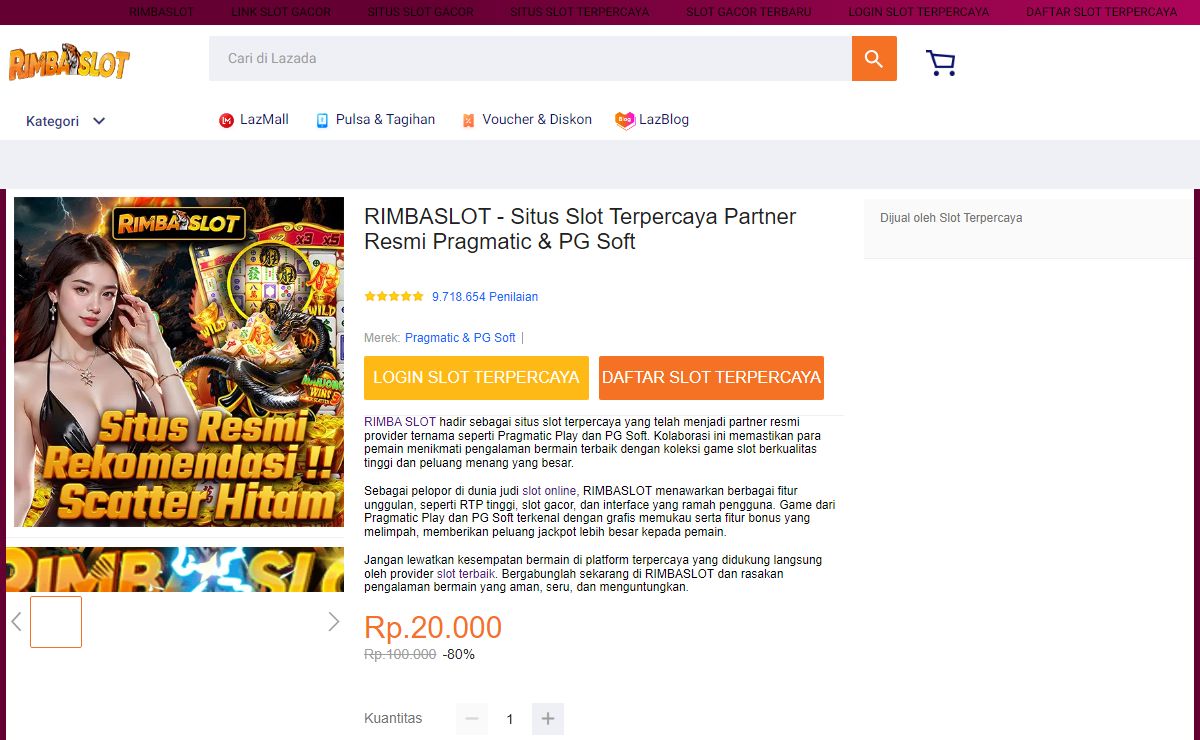Click the Pulsa & Tagihan phone icon

click(x=322, y=120)
